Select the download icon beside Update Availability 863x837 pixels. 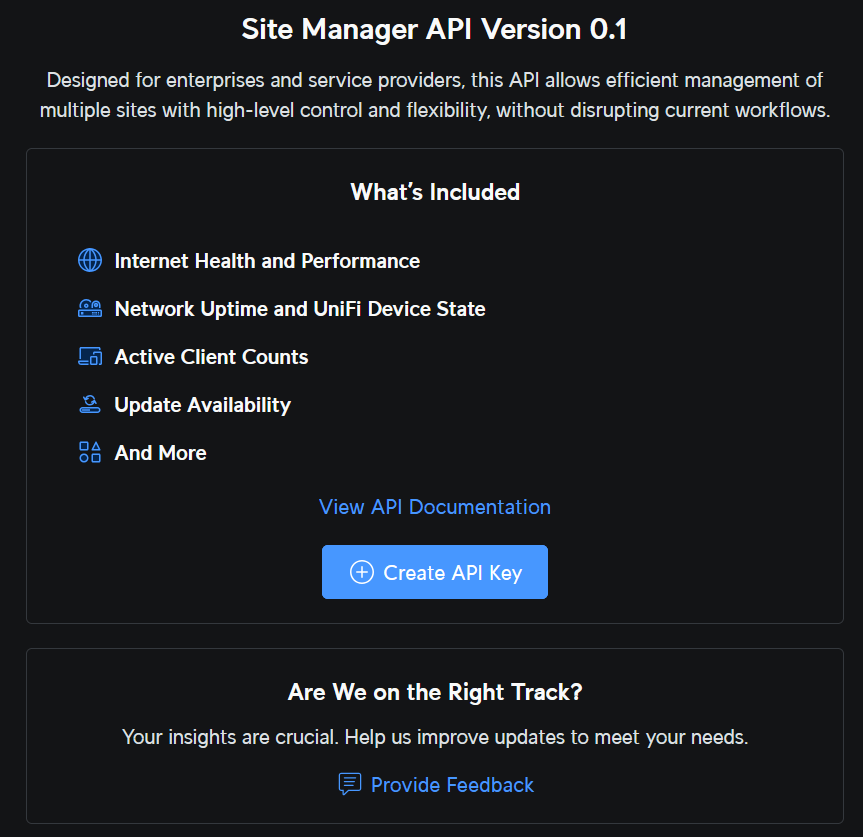tap(89, 404)
